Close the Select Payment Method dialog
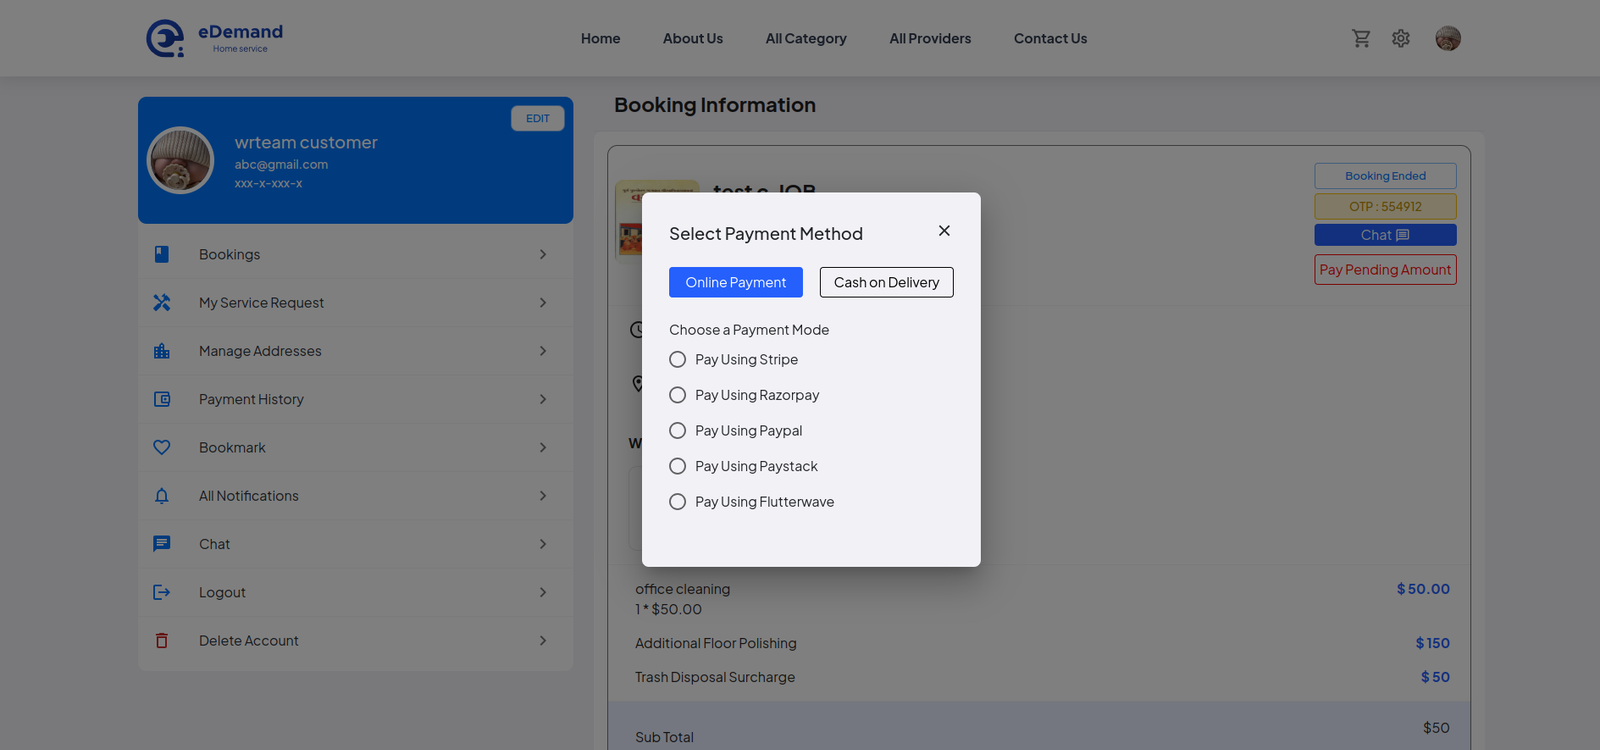This screenshot has height=750, width=1600. pyautogui.click(x=944, y=231)
